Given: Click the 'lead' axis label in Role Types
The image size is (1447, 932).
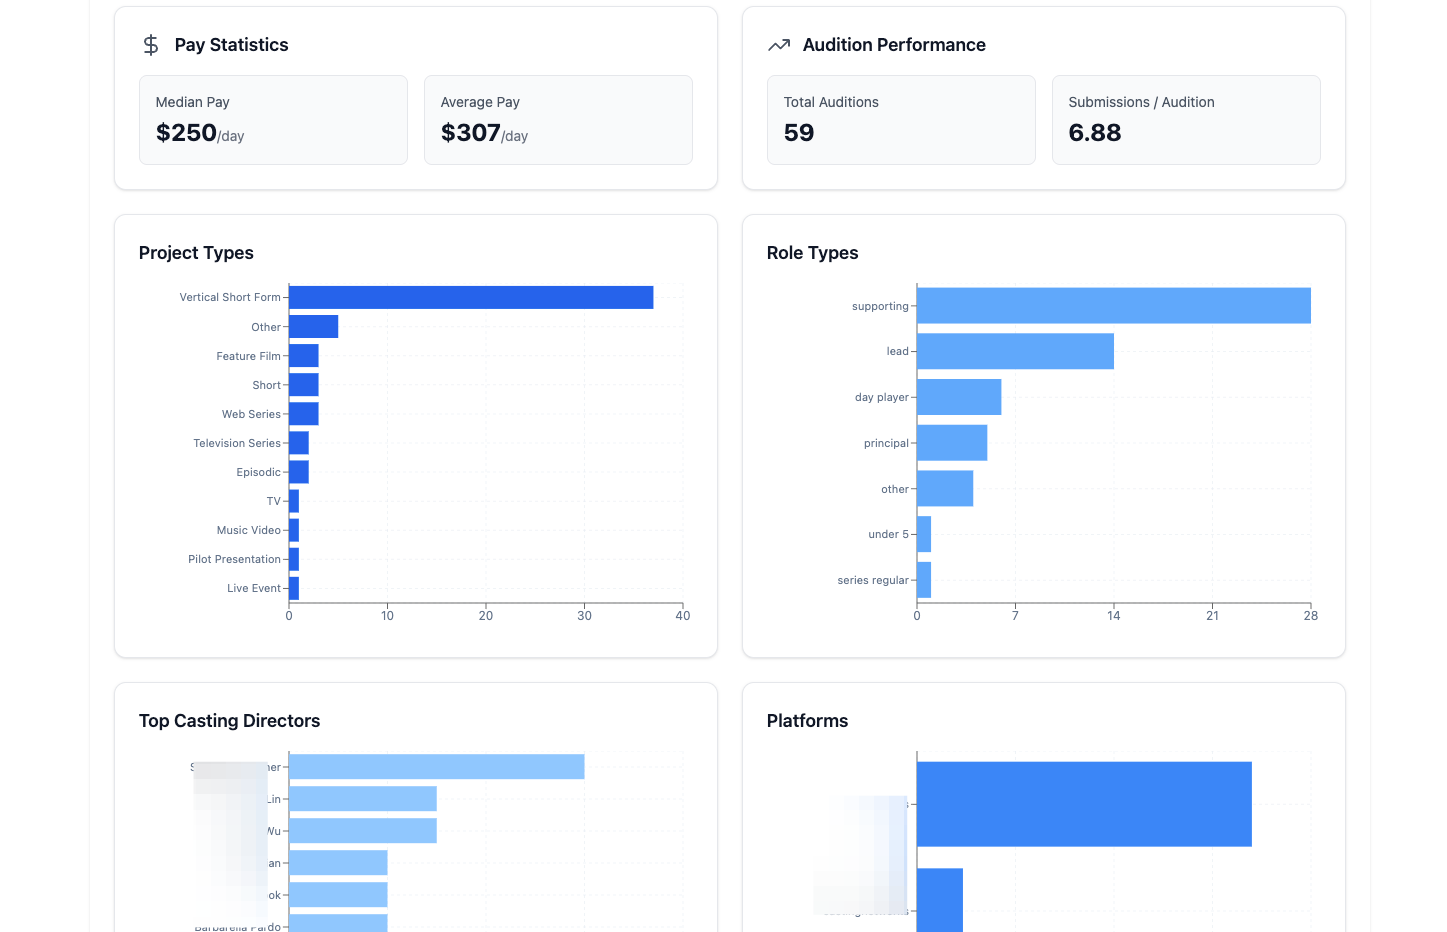Looking at the screenshot, I should click(897, 351).
